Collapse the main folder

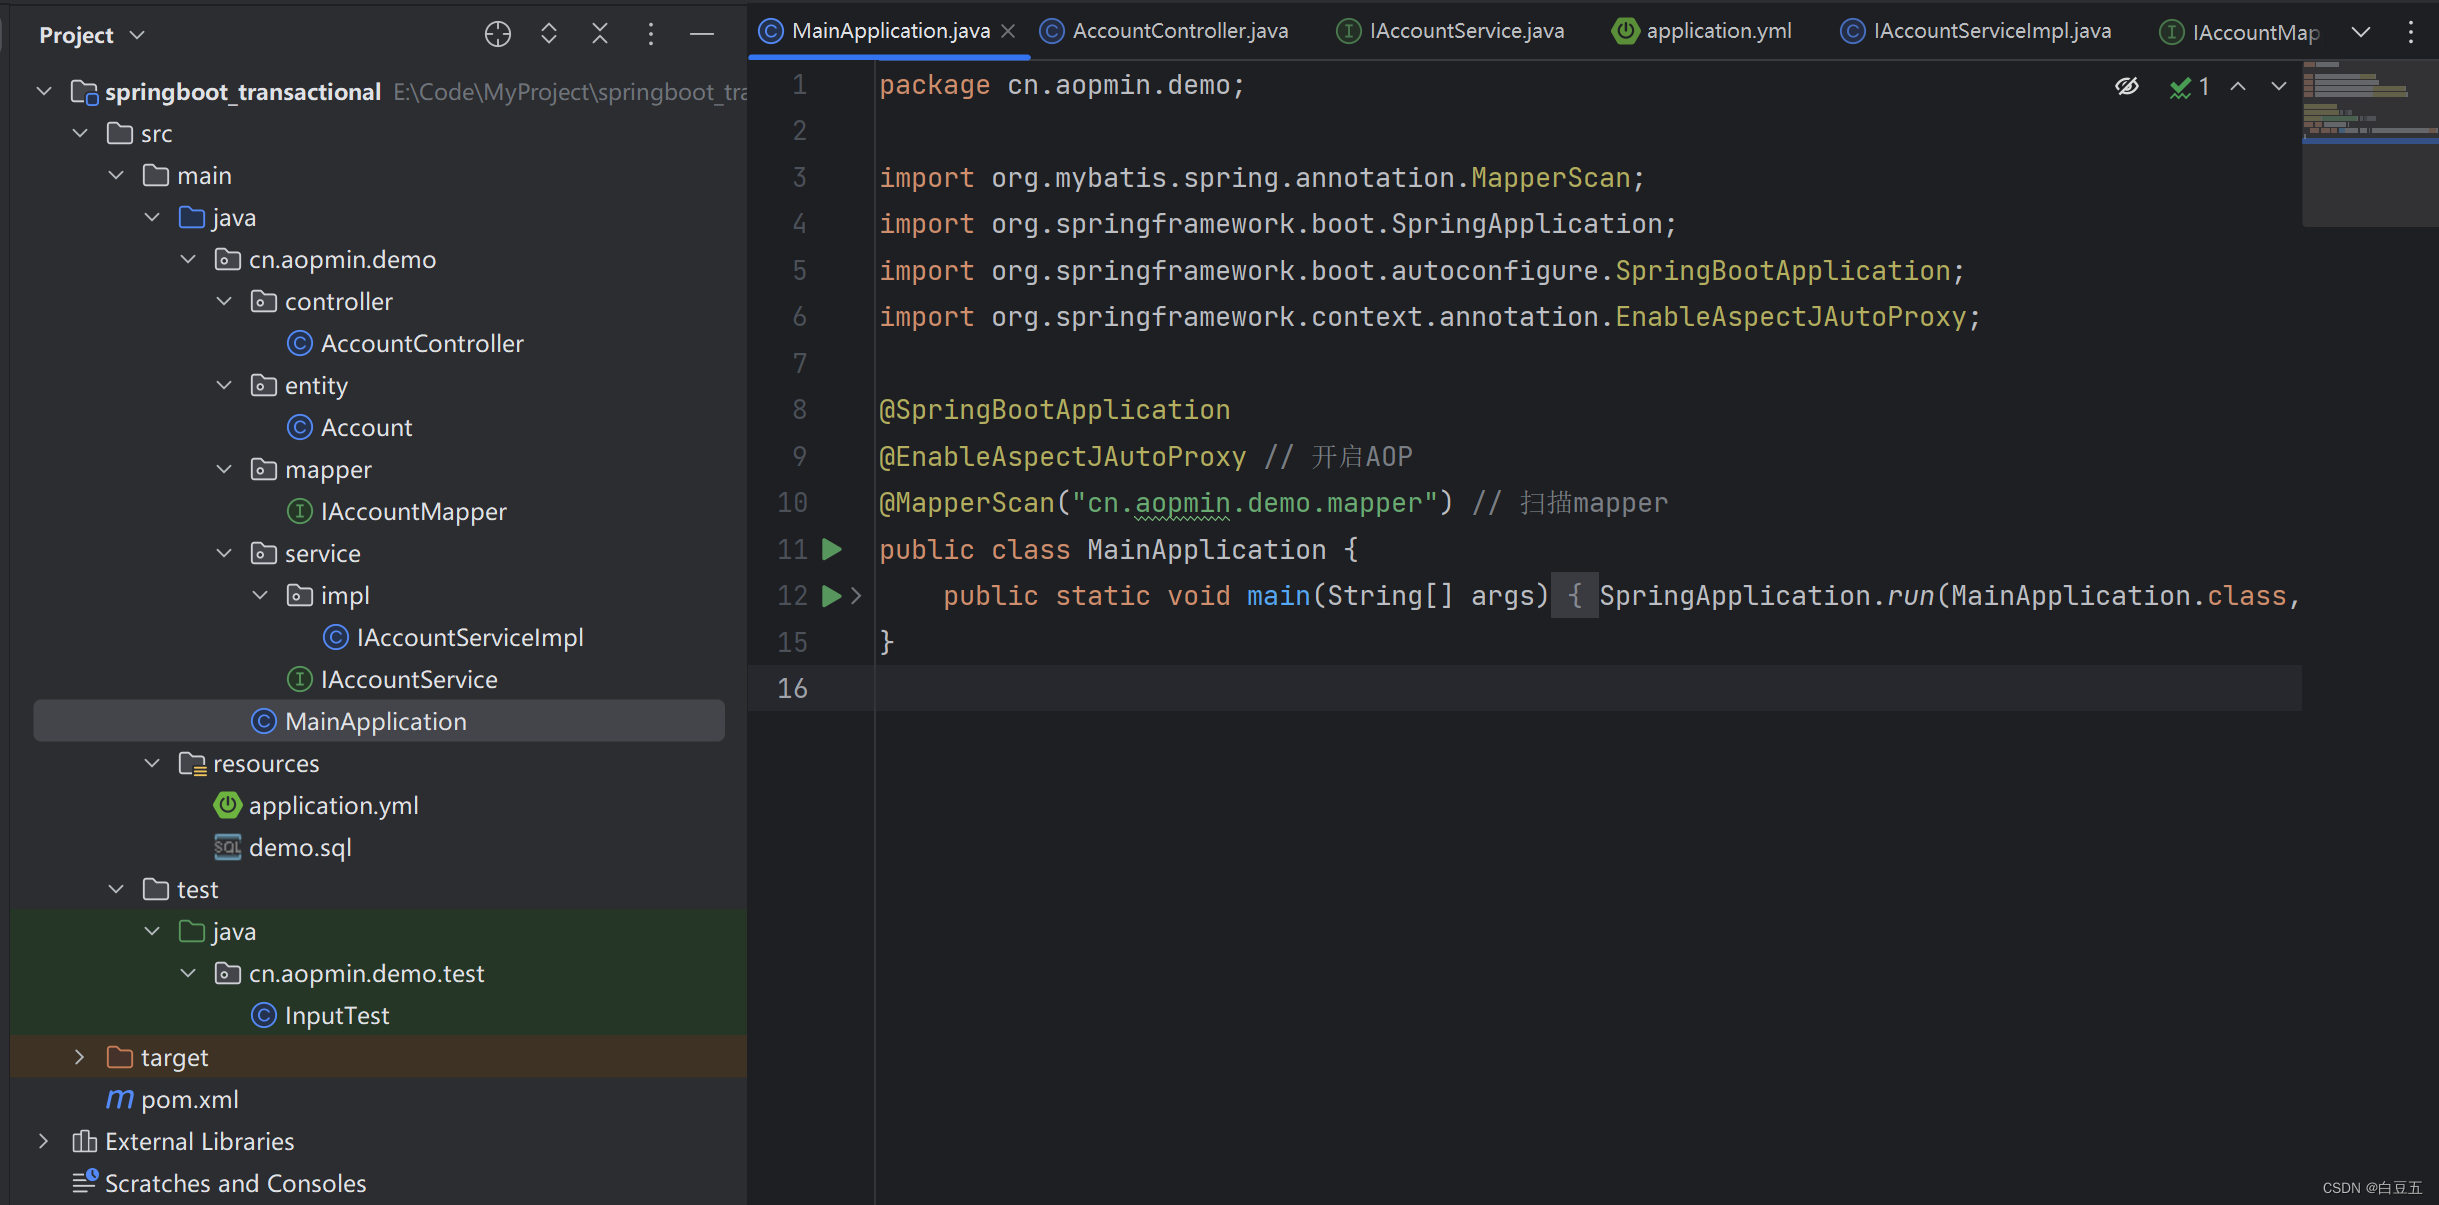tap(116, 175)
